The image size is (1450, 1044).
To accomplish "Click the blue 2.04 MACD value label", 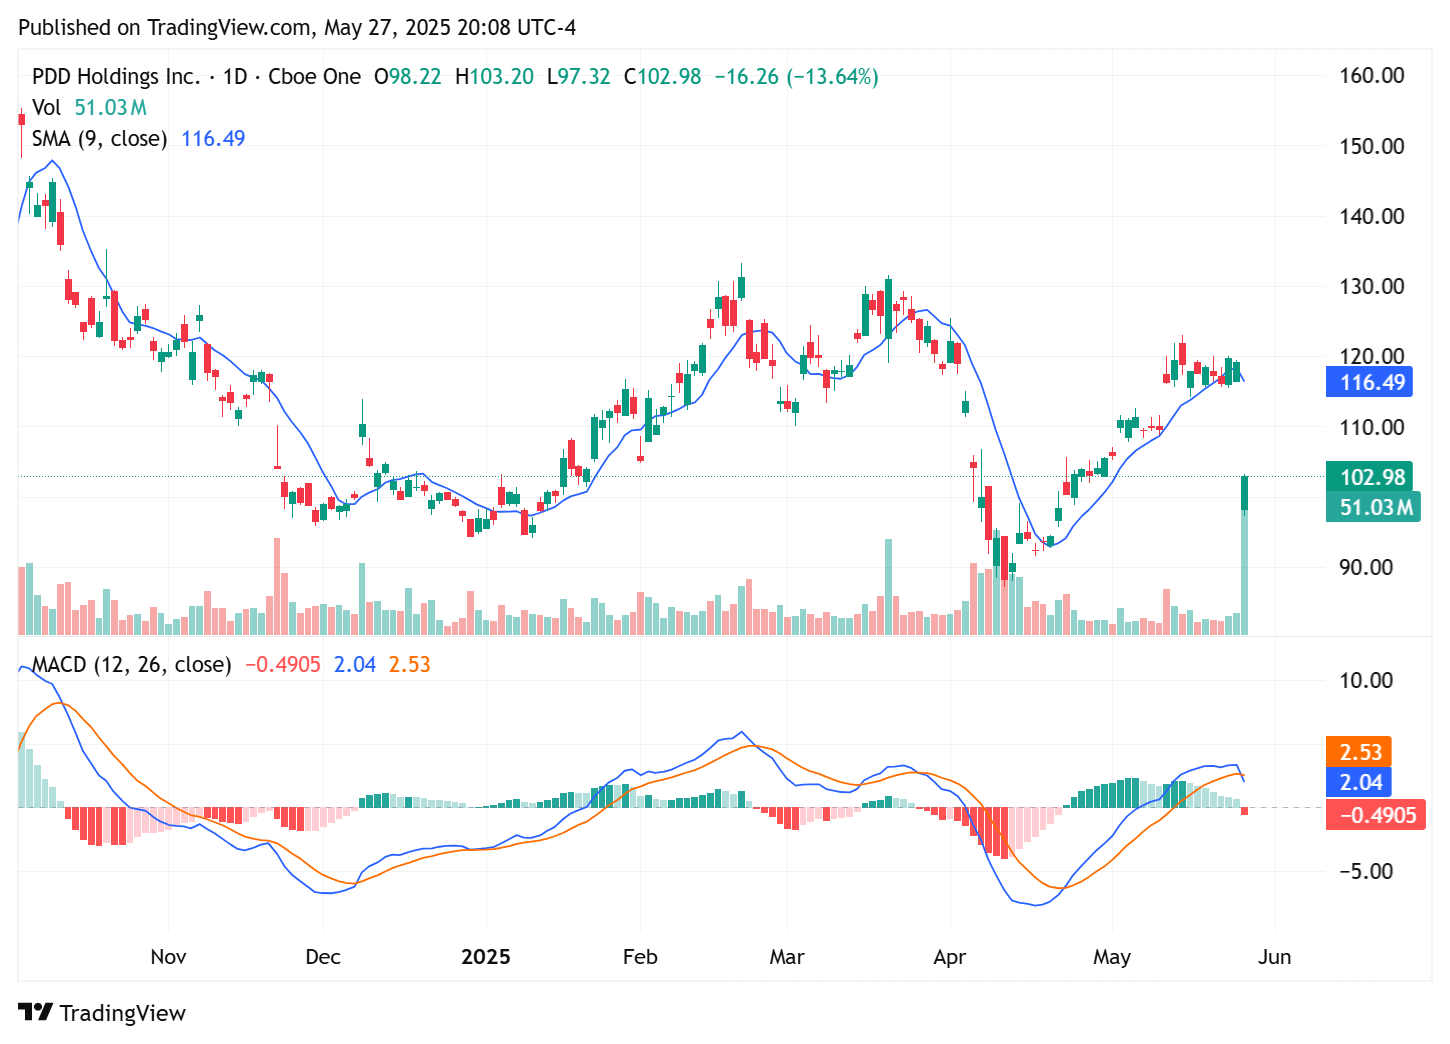I will [1359, 783].
